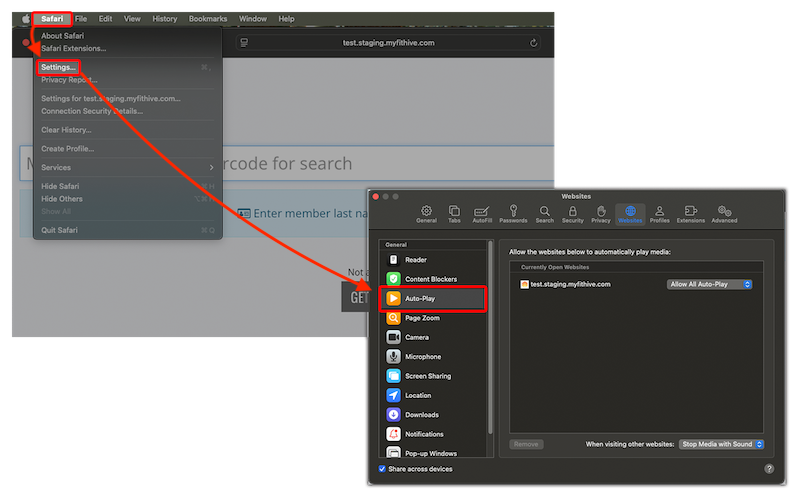
Task: Expand the Services submenu
Action: 127,167
